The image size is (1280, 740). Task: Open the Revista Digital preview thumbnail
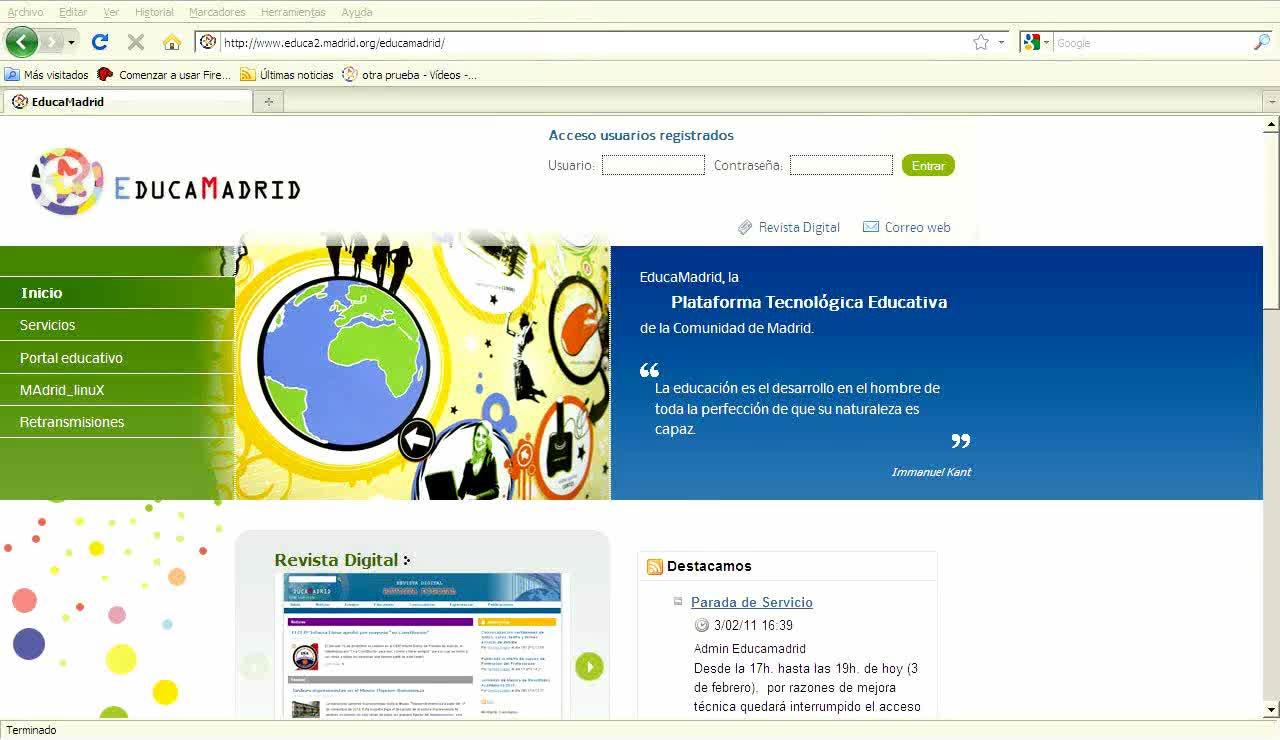click(422, 645)
